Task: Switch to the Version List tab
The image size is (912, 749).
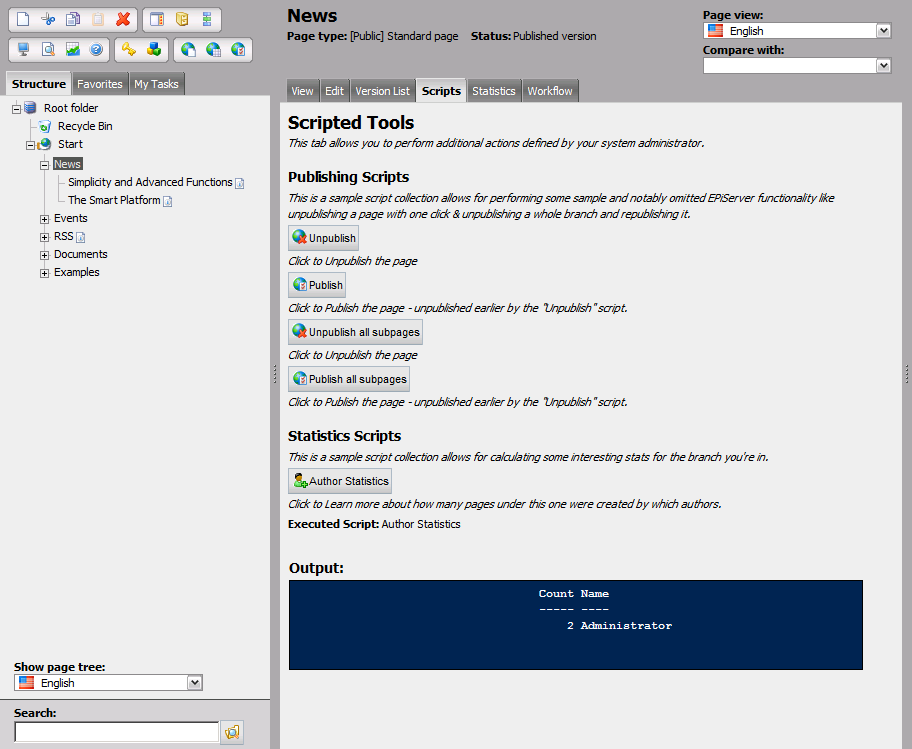Action: 382,91
